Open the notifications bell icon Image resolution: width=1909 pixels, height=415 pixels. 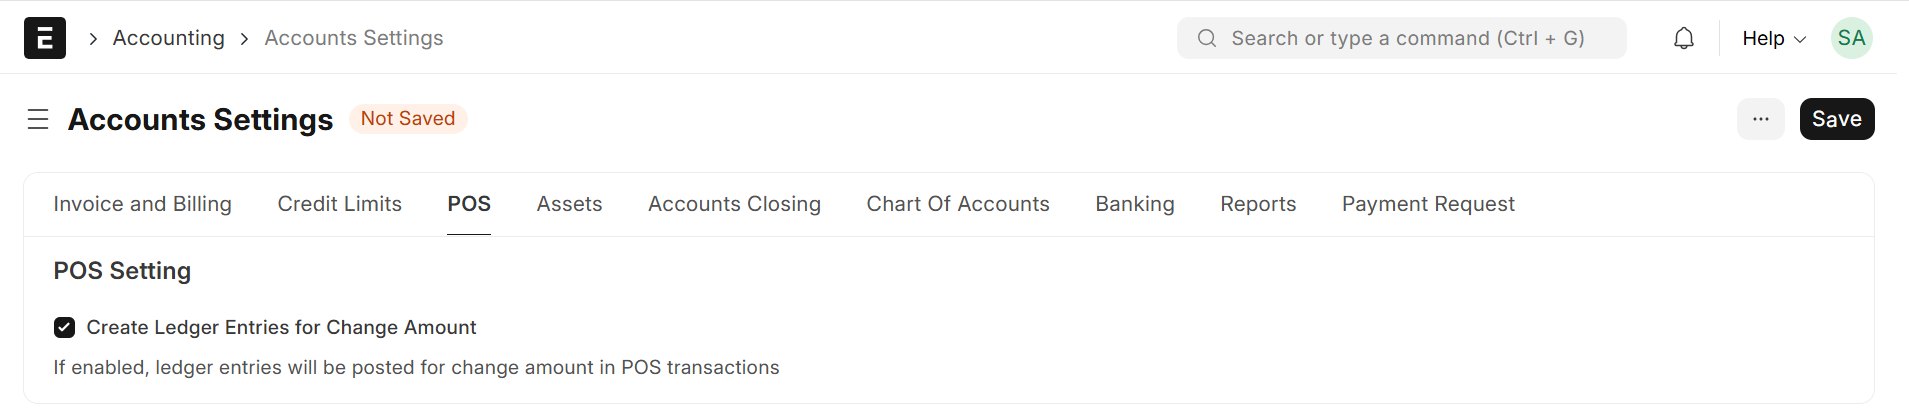click(x=1684, y=38)
